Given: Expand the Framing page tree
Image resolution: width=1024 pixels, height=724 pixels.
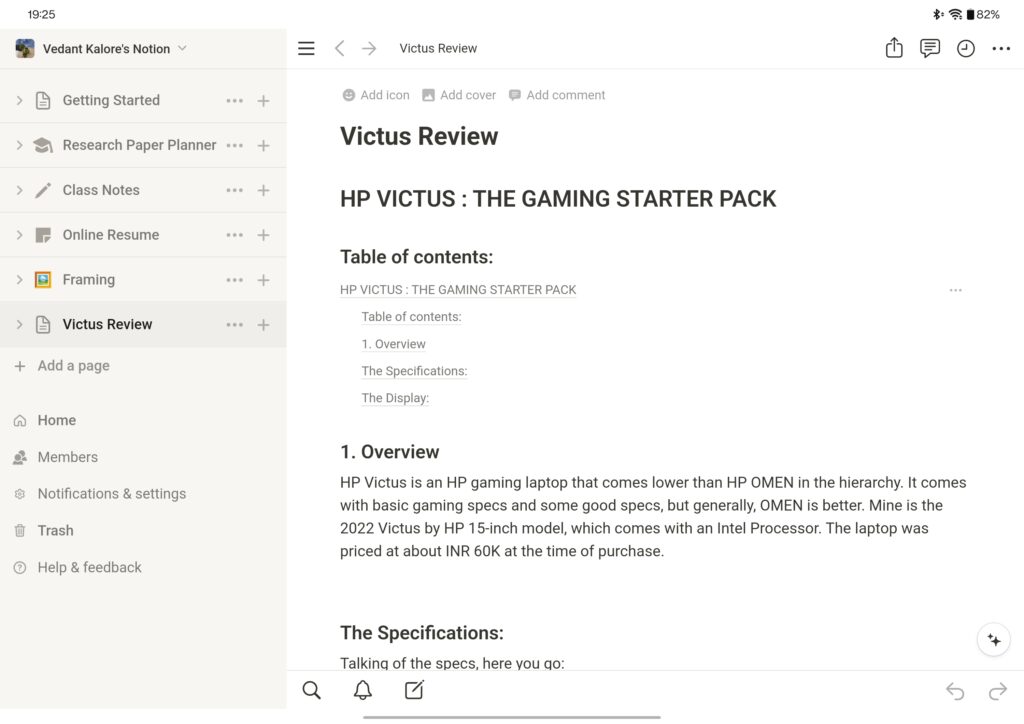Looking at the screenshot, I should (x=19, y=279).
